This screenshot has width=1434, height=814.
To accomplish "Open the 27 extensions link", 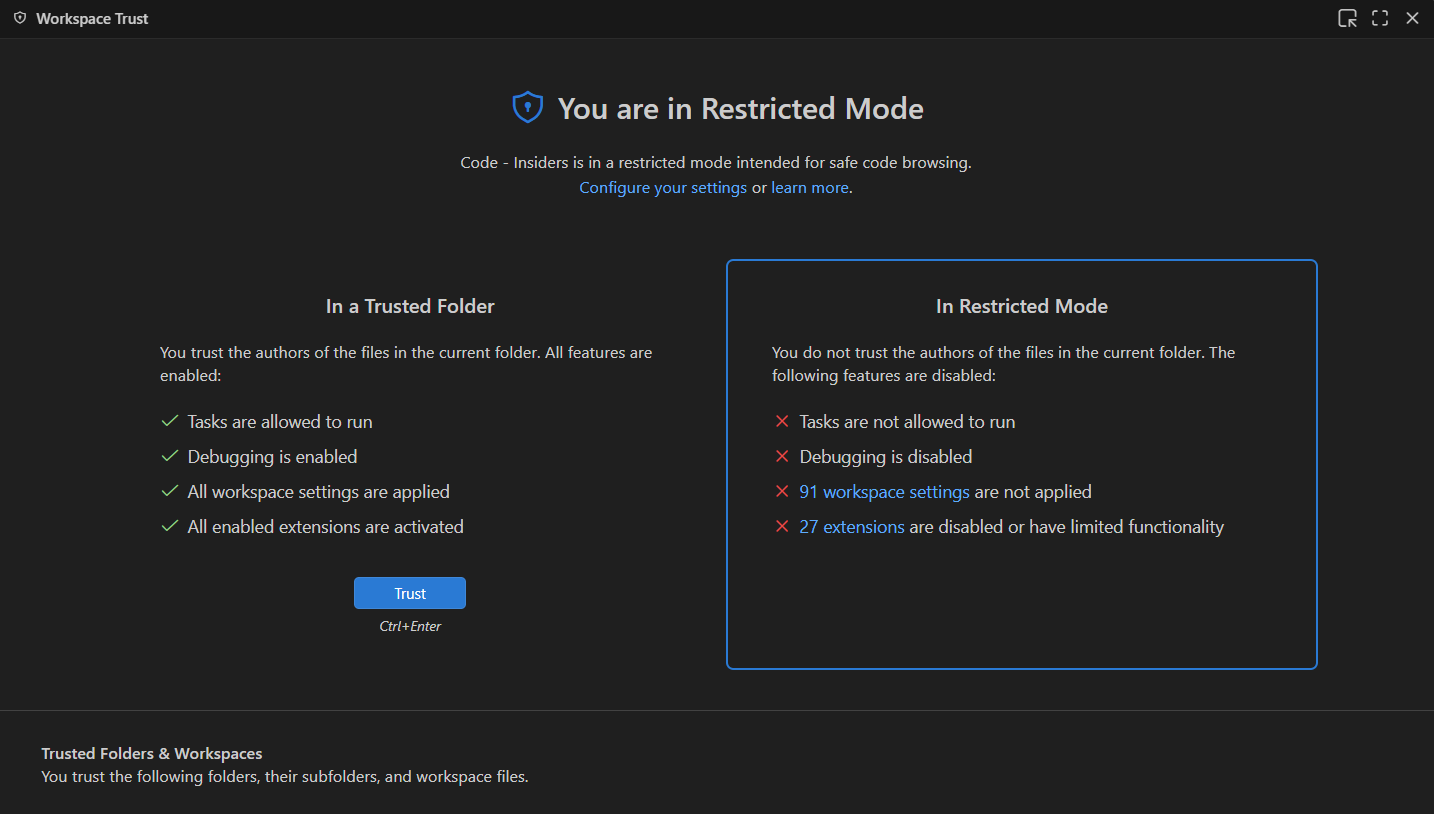I will [852, 527].
